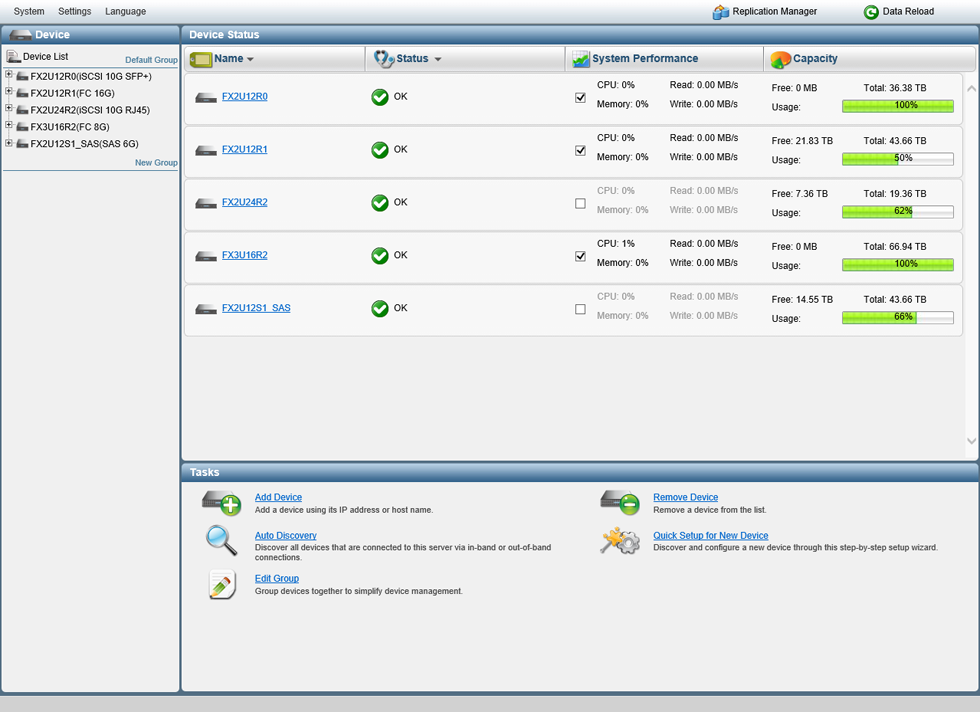Open the Language menu
Screen dimensions: 980x712
[125, 11]
